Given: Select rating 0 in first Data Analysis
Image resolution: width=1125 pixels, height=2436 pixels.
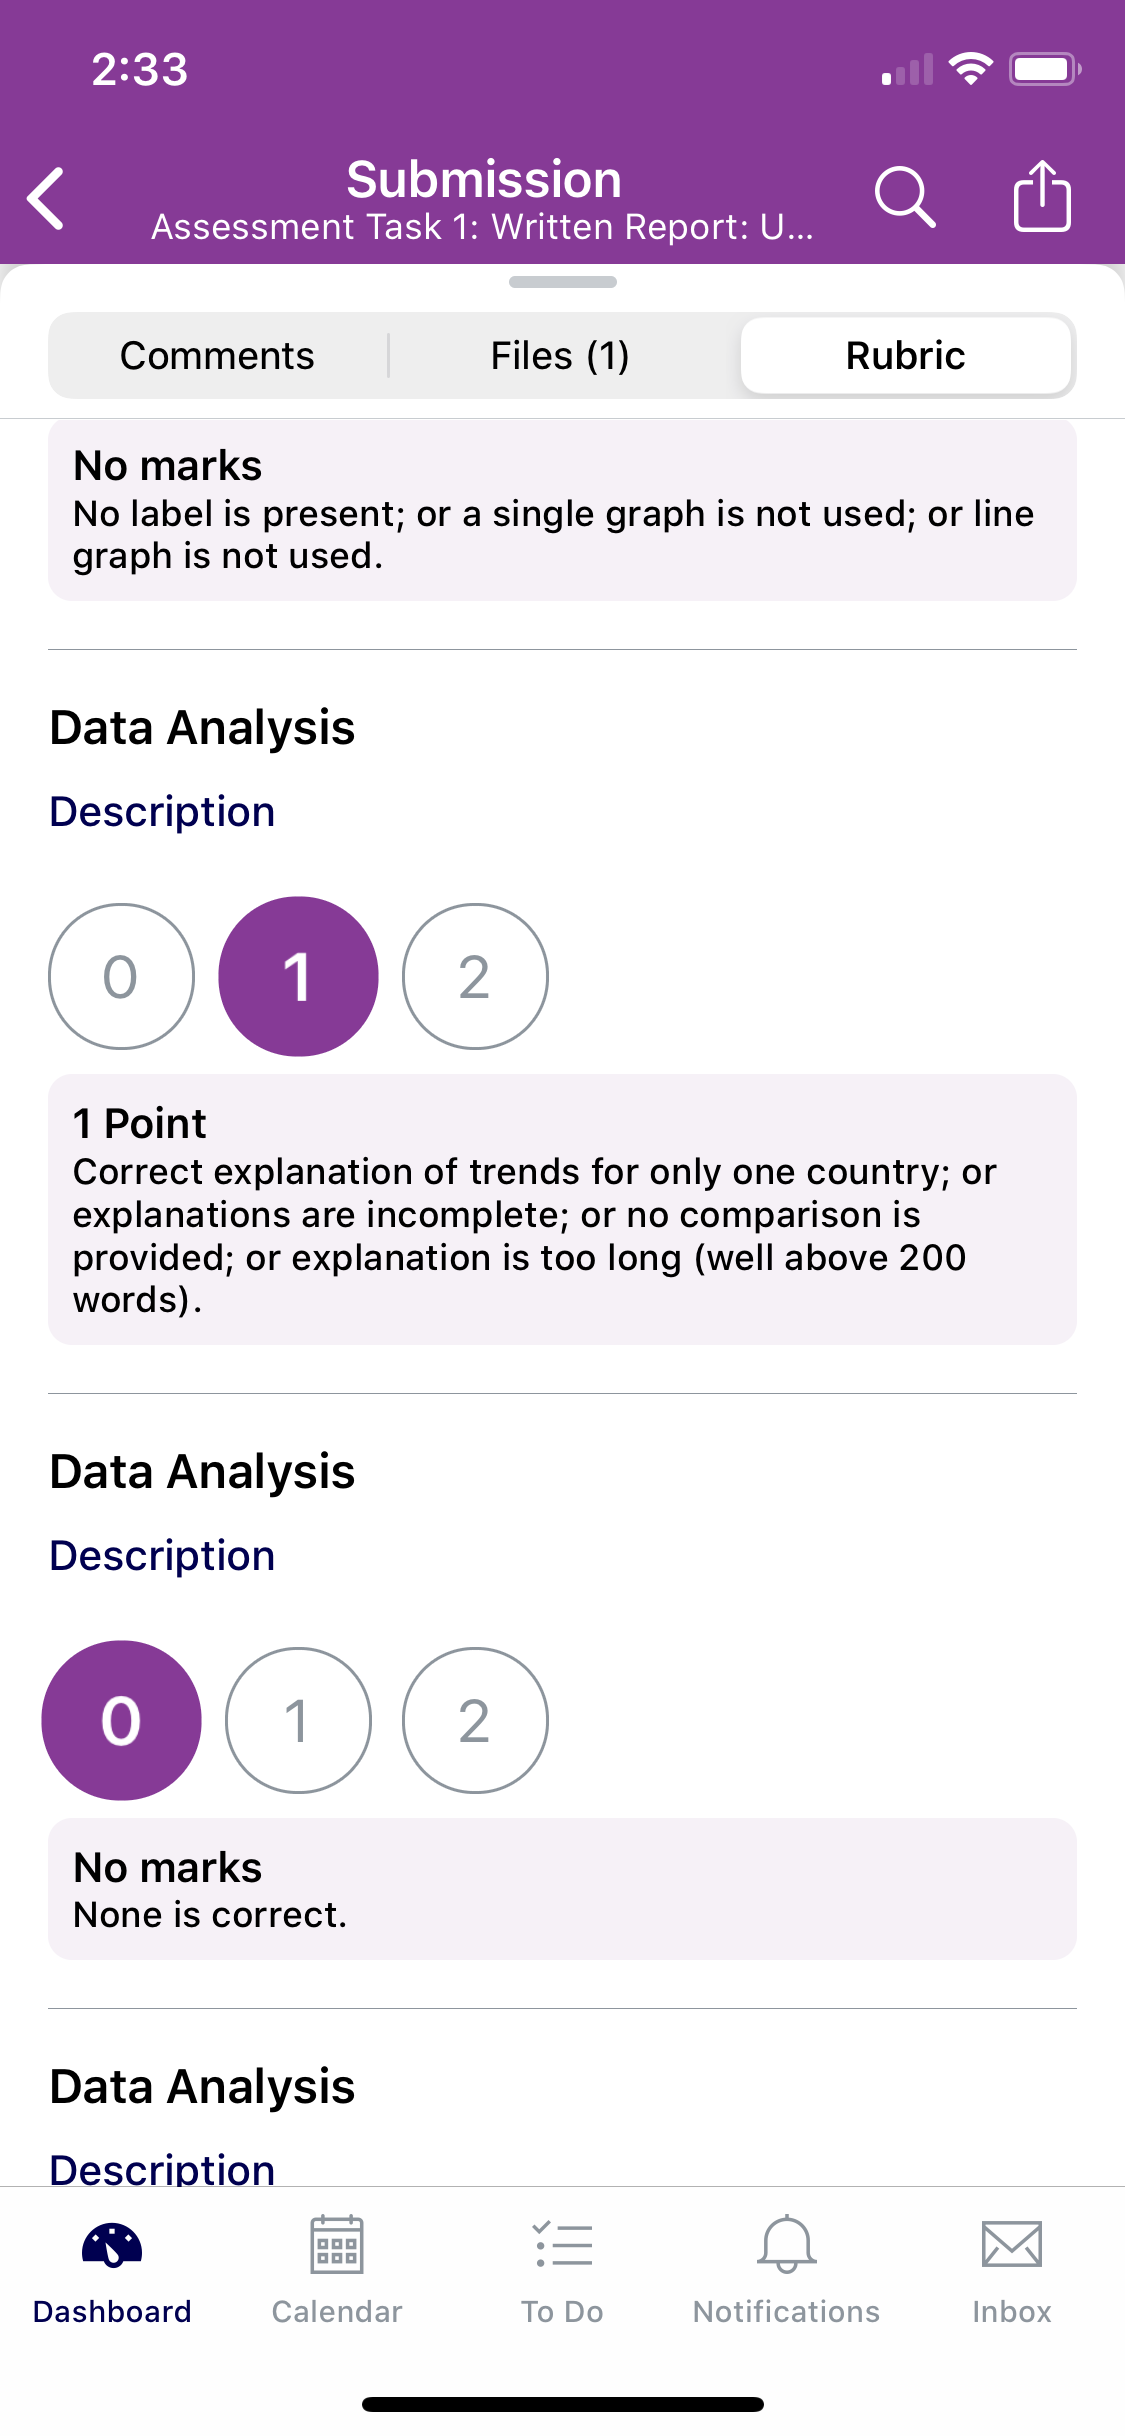Looking at the screenshot, I should tap(121, 976).
